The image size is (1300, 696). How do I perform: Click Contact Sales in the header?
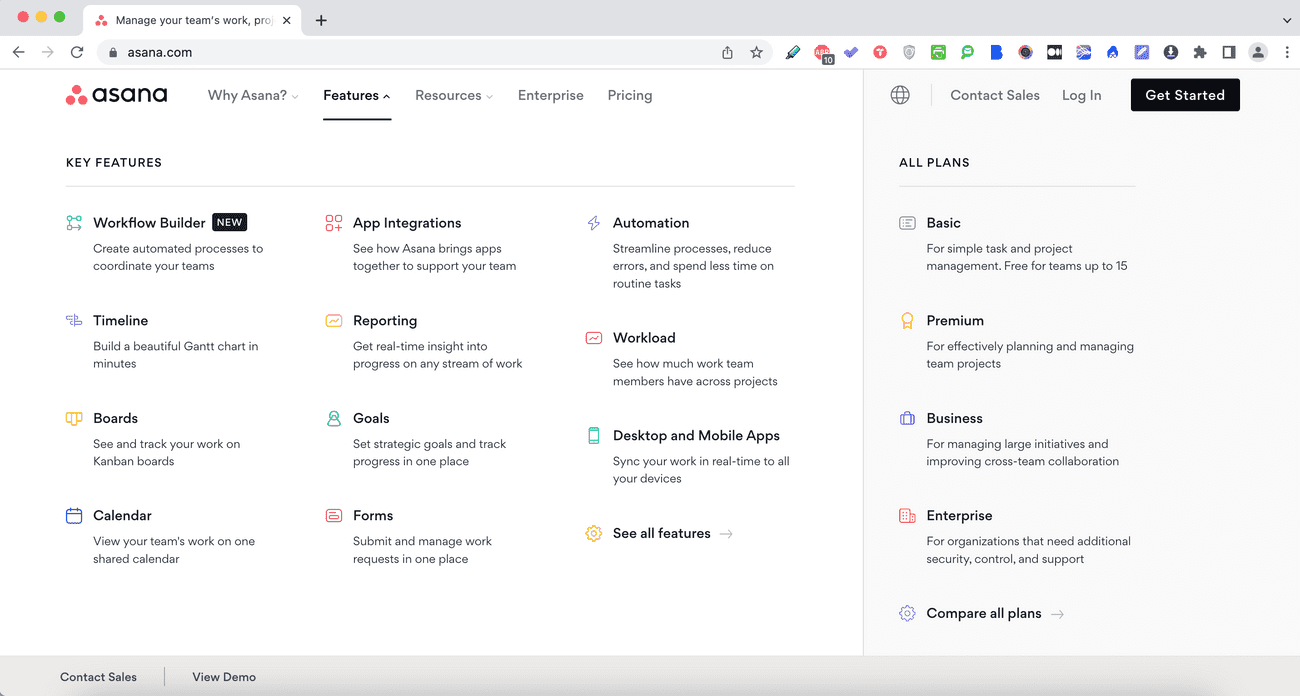point(995,95)
